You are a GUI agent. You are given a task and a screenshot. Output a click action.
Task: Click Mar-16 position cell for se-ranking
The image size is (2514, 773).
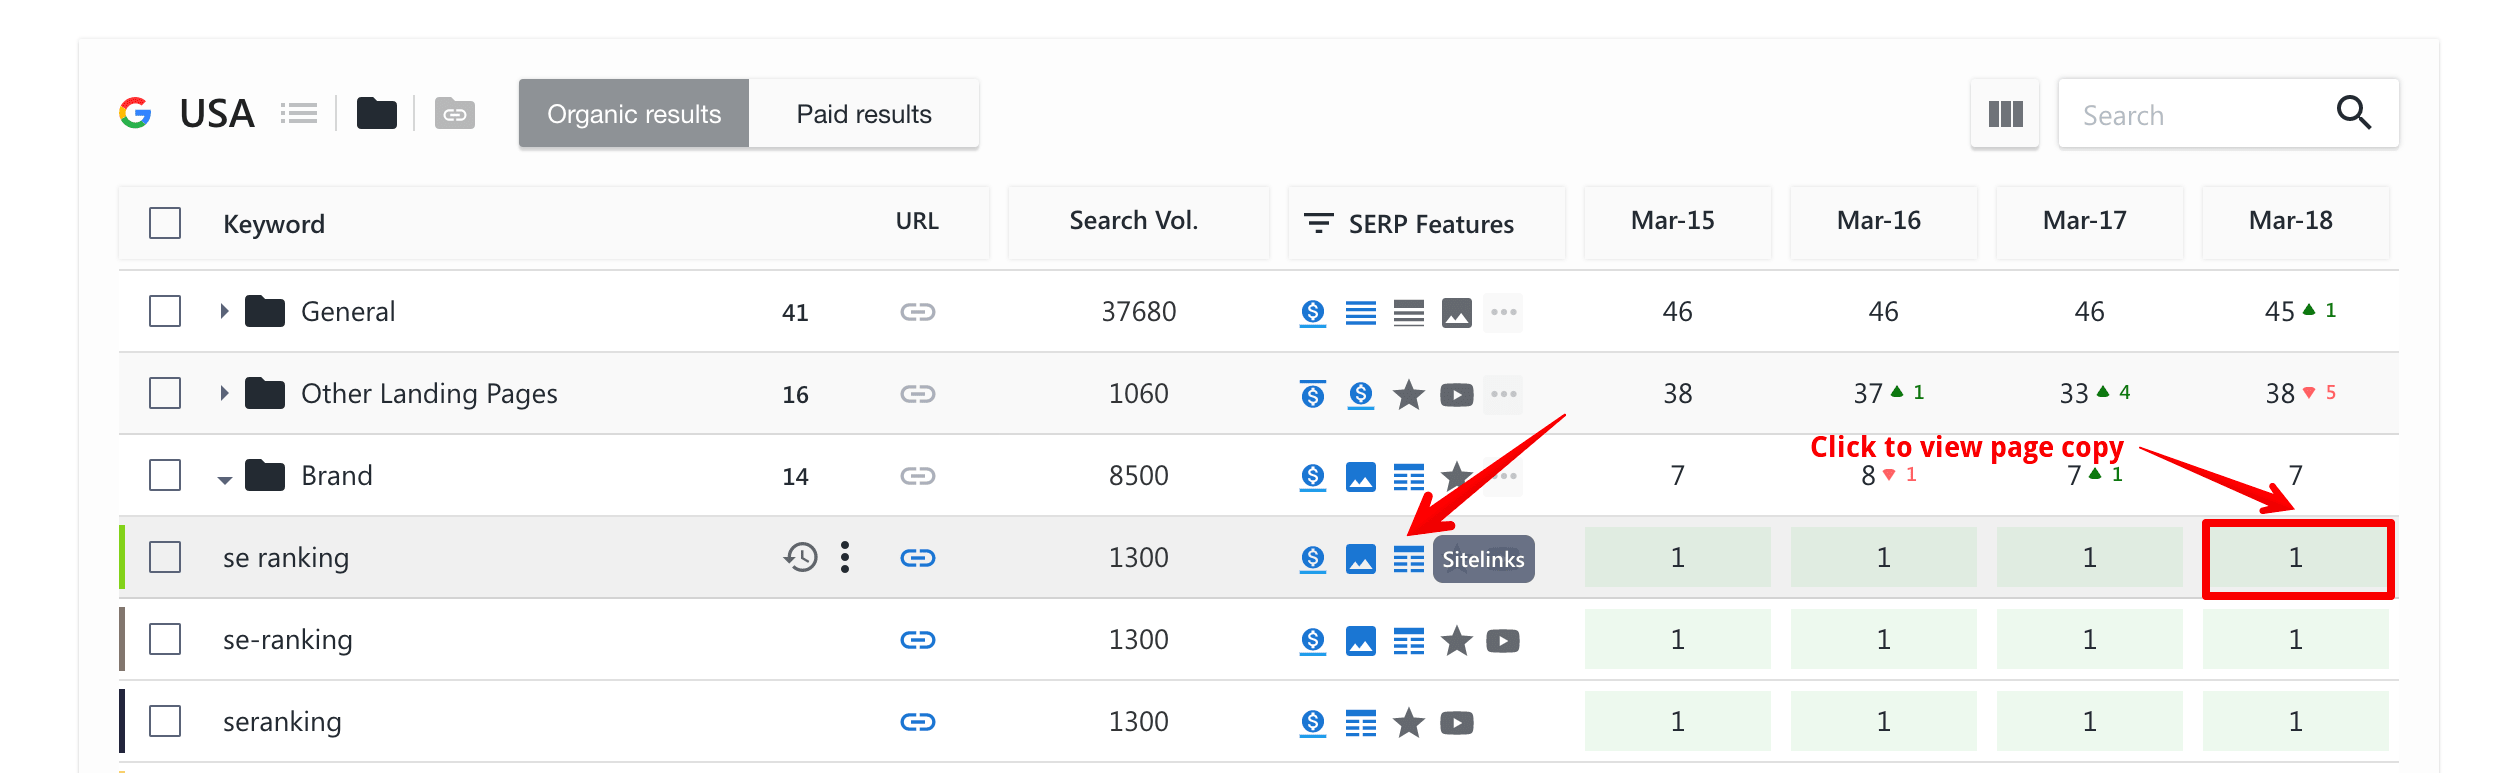pos(1884,640)
